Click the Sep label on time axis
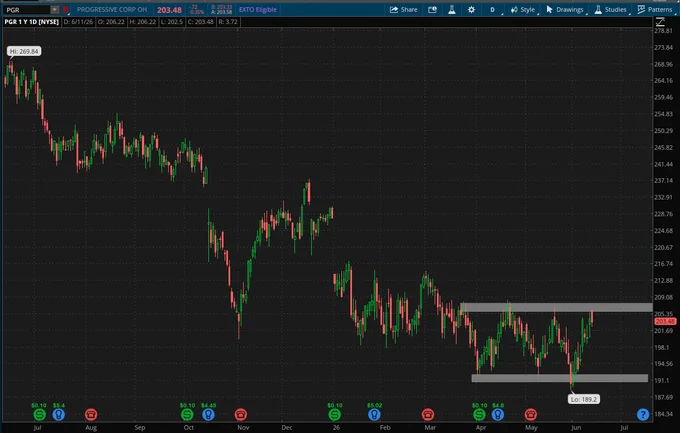This screenshot has width=680, height=433. pos(140,427)
